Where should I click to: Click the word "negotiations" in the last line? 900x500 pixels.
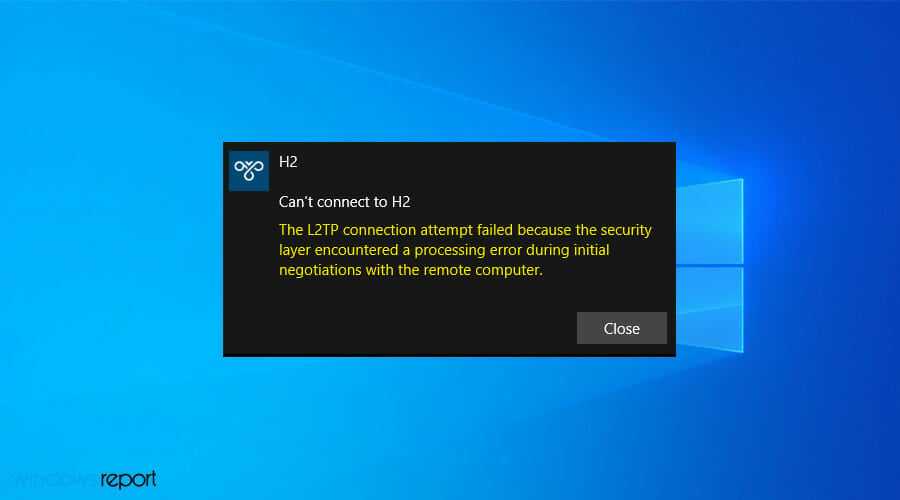point(320,270)
